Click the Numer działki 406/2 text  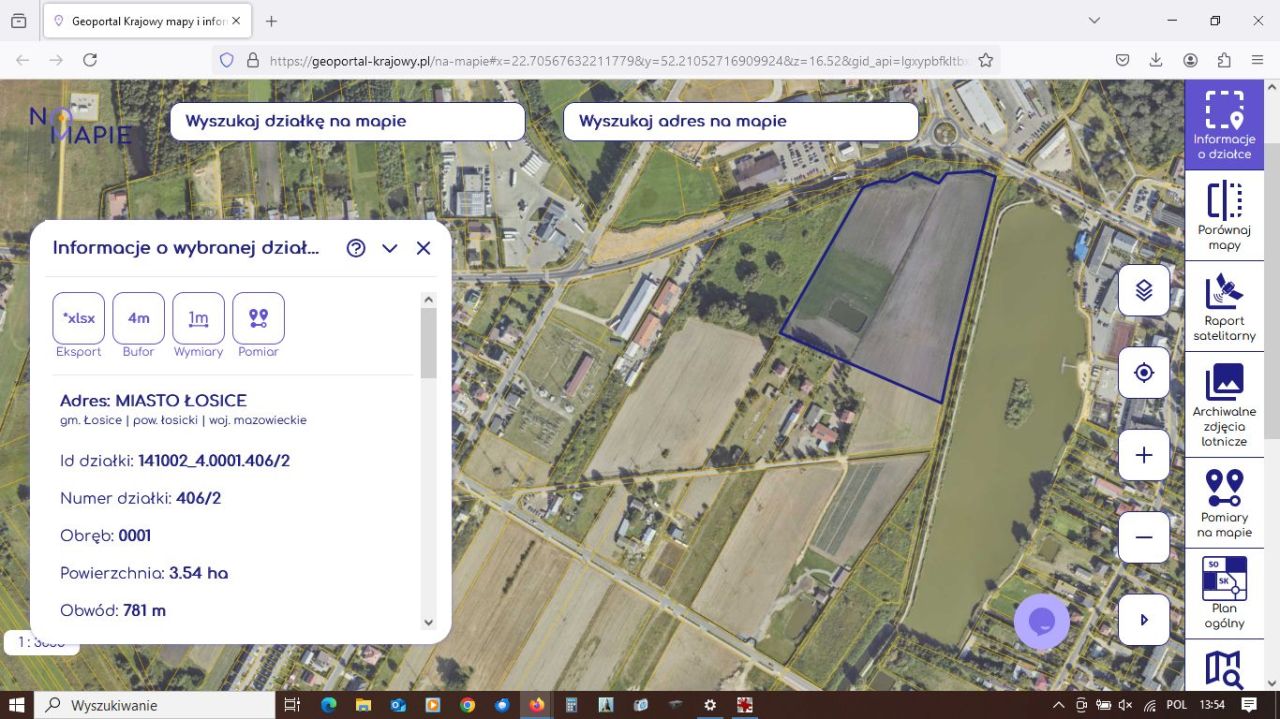pos(140,498)
